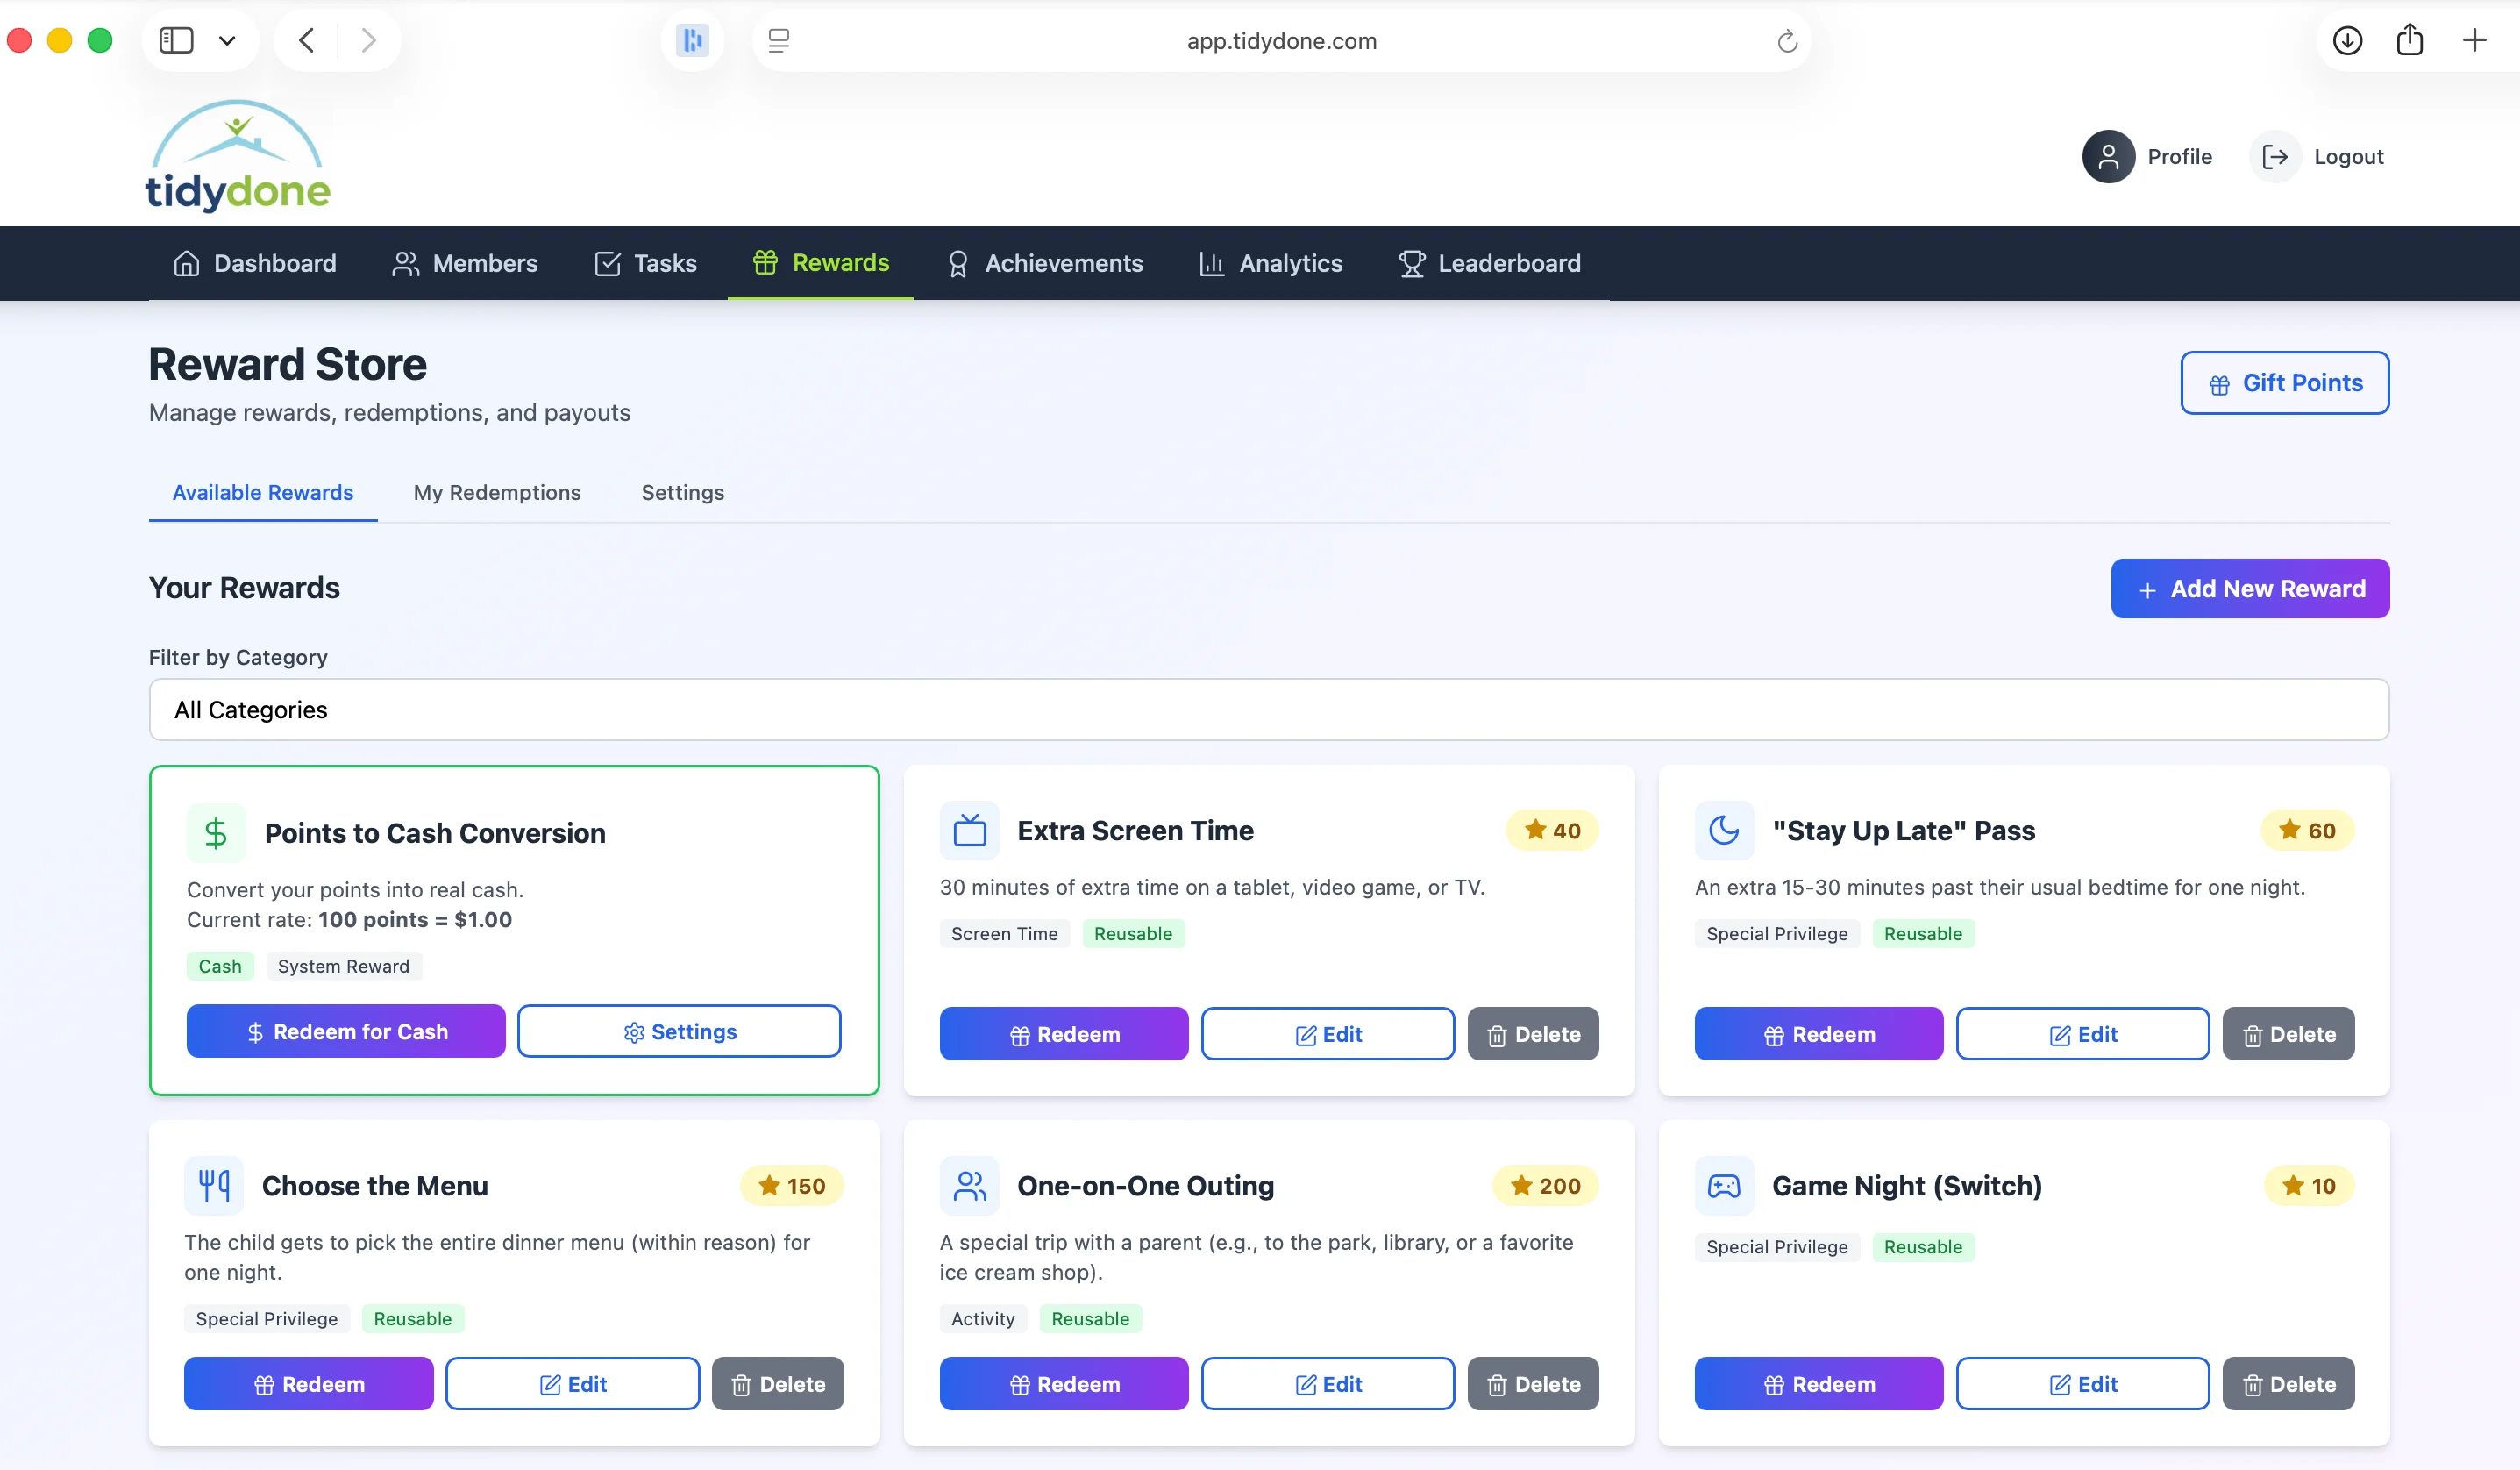The width and height of the screenshot is (2520, 1470).
Task: Click the Reward Store heading
Action: coord(288,365)
